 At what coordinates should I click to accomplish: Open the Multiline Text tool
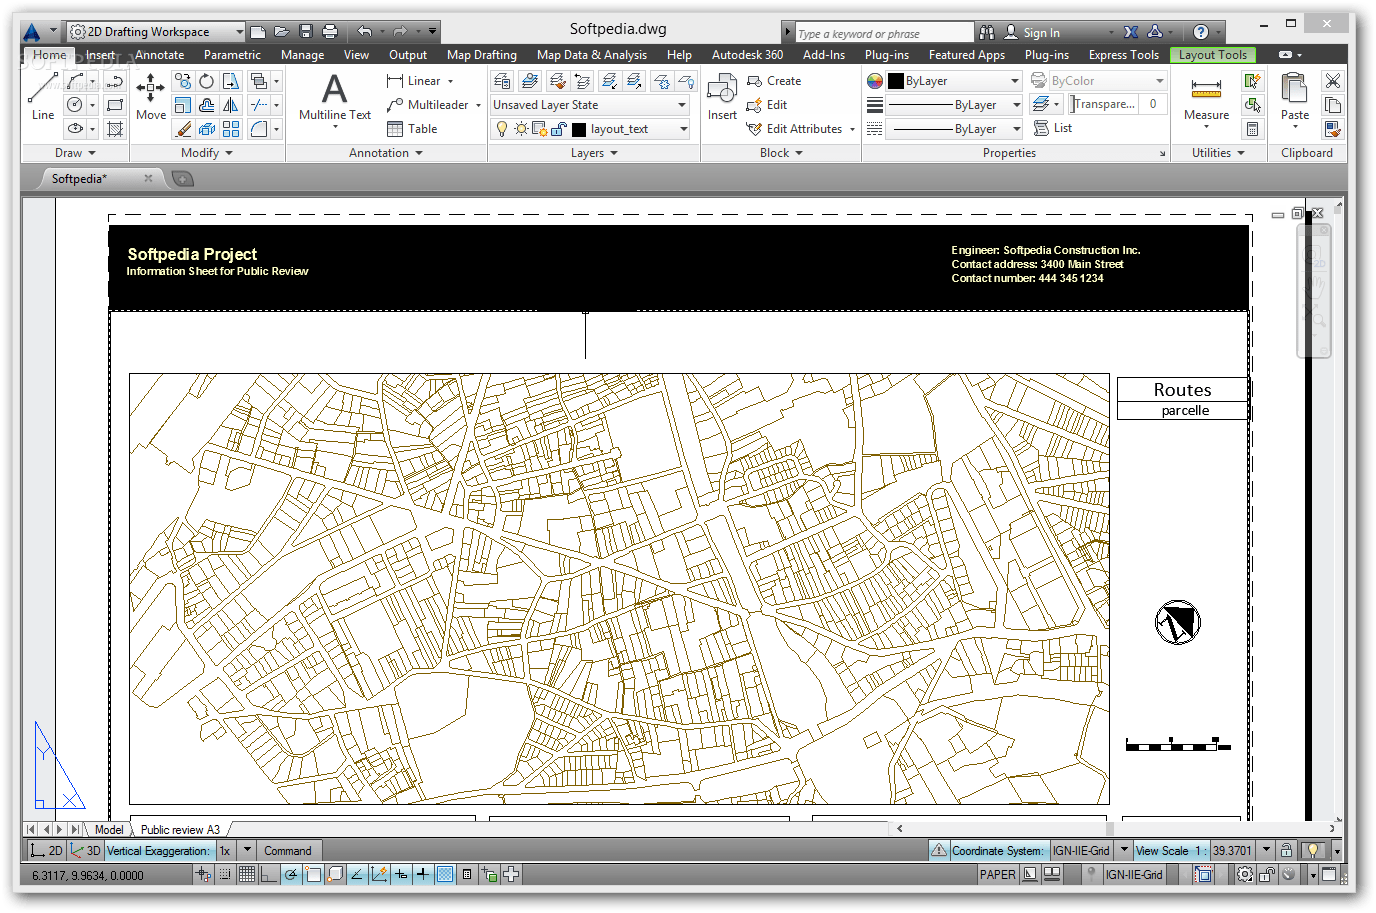click(335, 98)
